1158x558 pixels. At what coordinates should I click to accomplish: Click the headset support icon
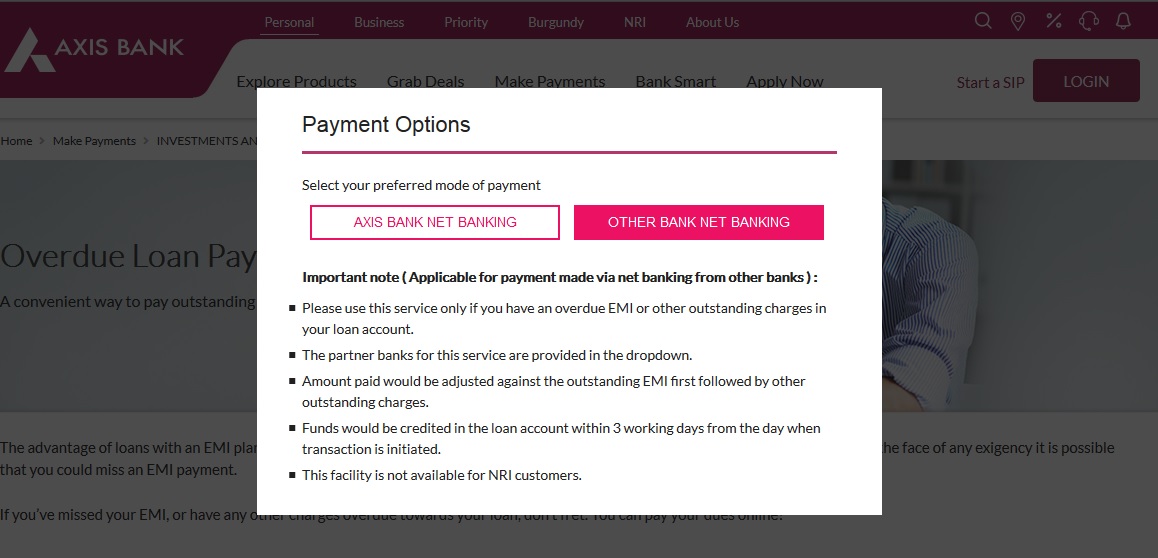pyautogui.click(x=1089, y=21)
